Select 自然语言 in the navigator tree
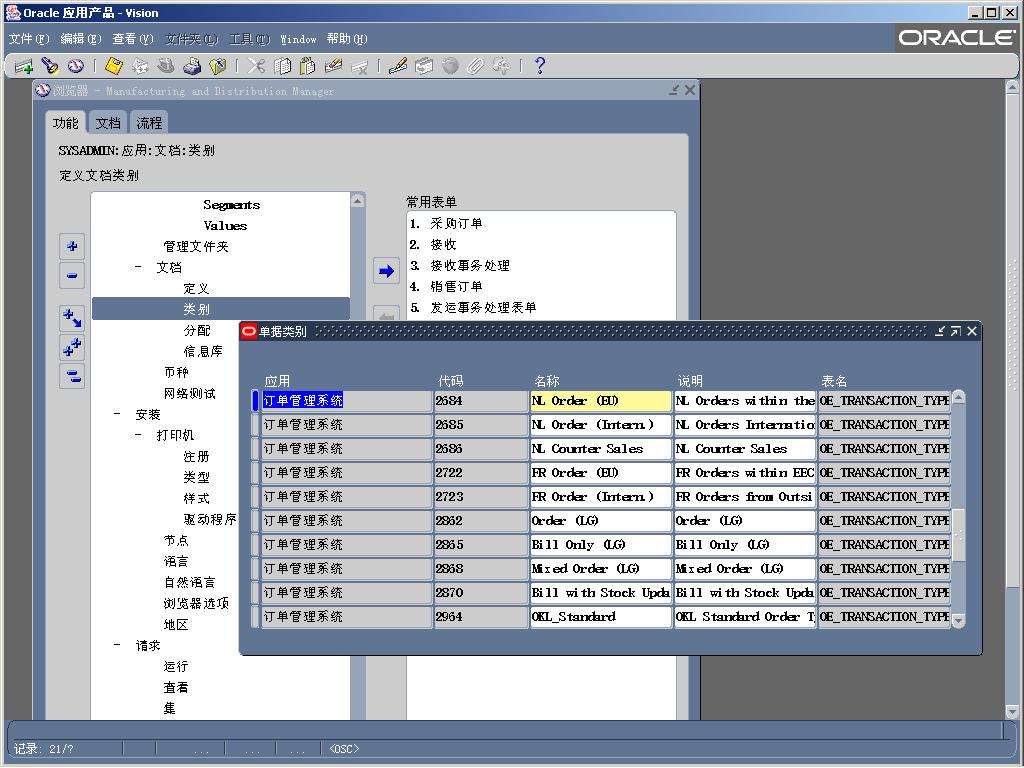This screenshot has height=768, width=1024. [x=189, y=583]
